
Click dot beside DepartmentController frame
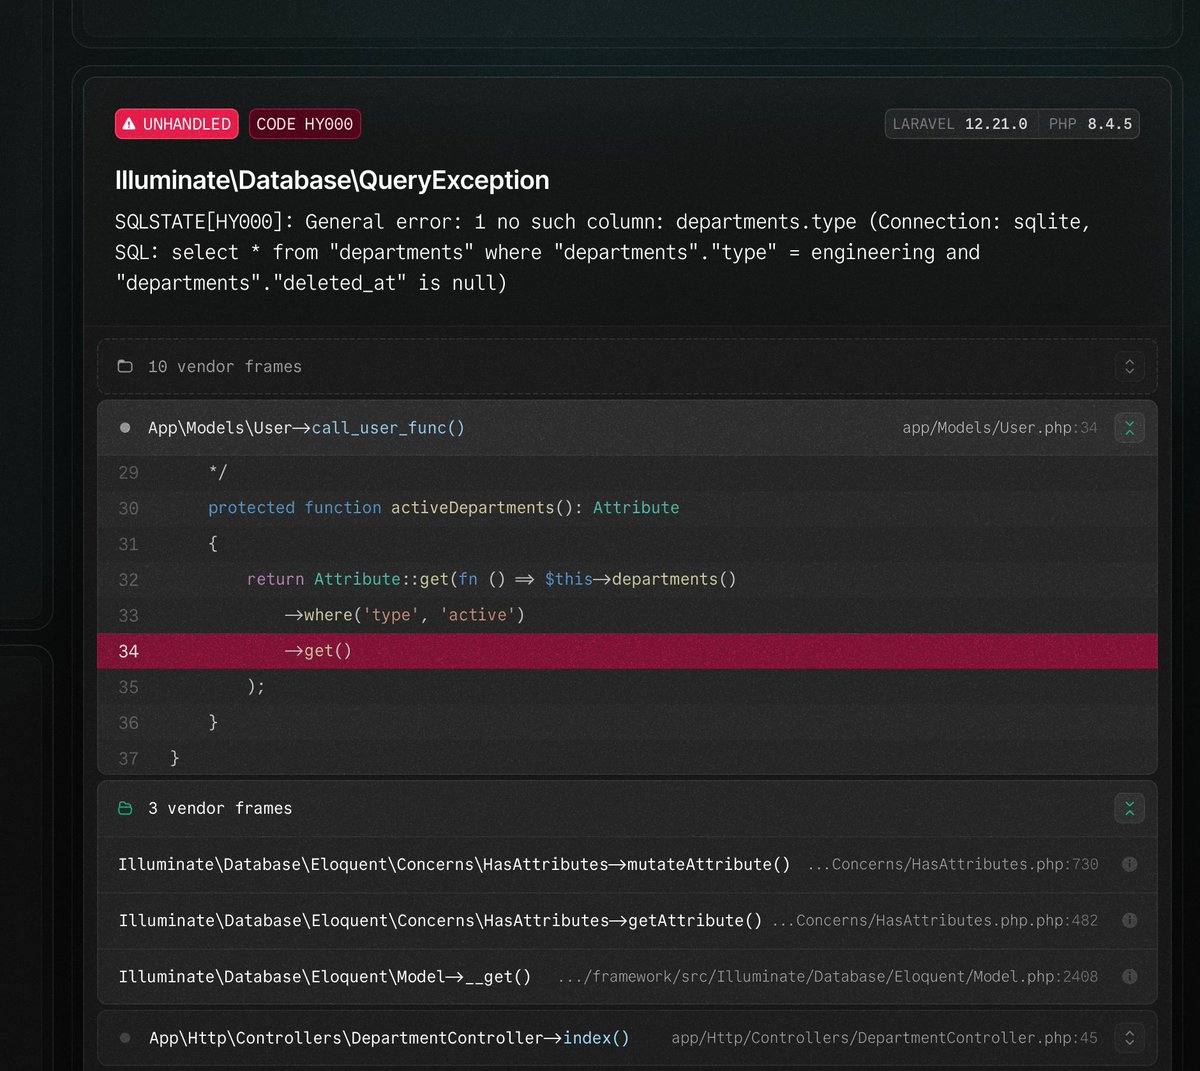pos(125,1038)
